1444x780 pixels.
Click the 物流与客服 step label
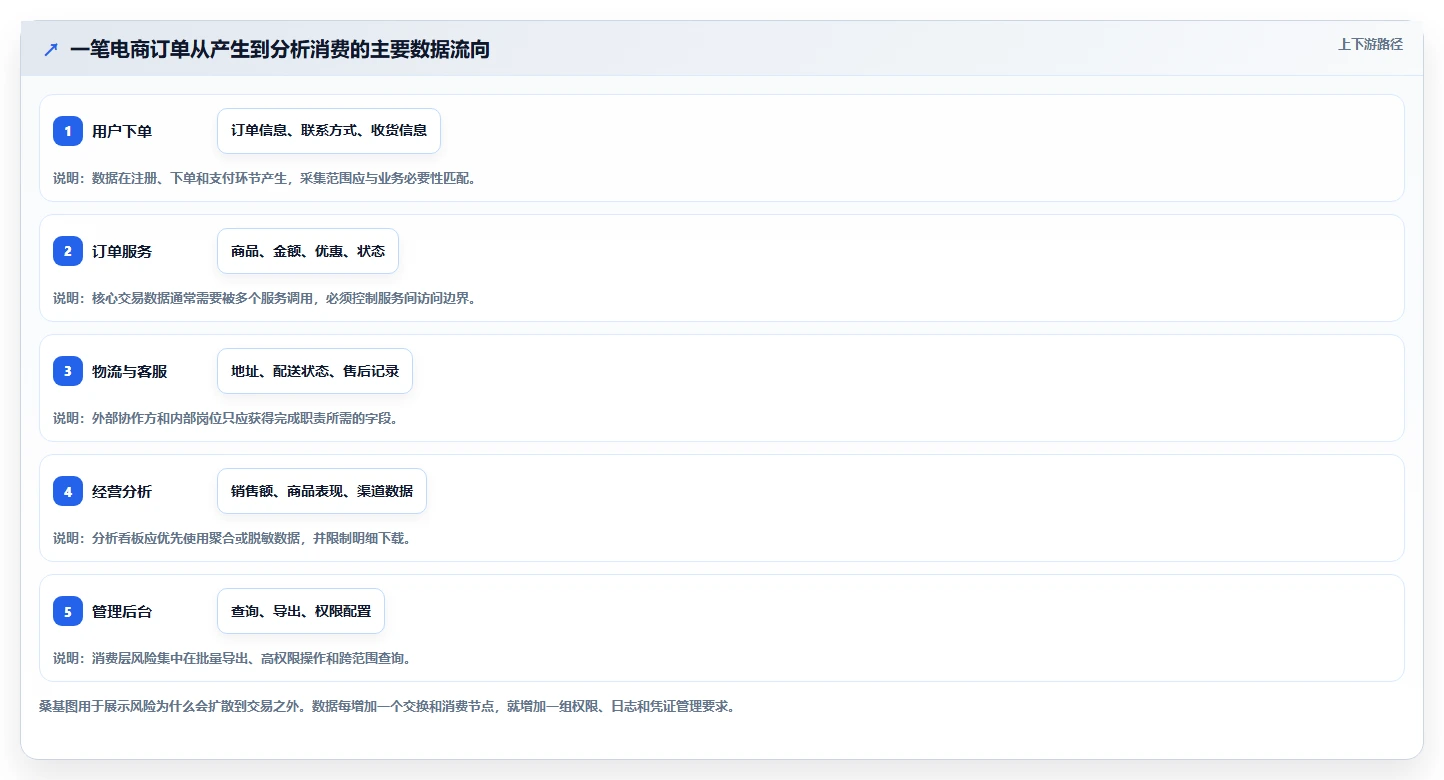pos(130,371)
